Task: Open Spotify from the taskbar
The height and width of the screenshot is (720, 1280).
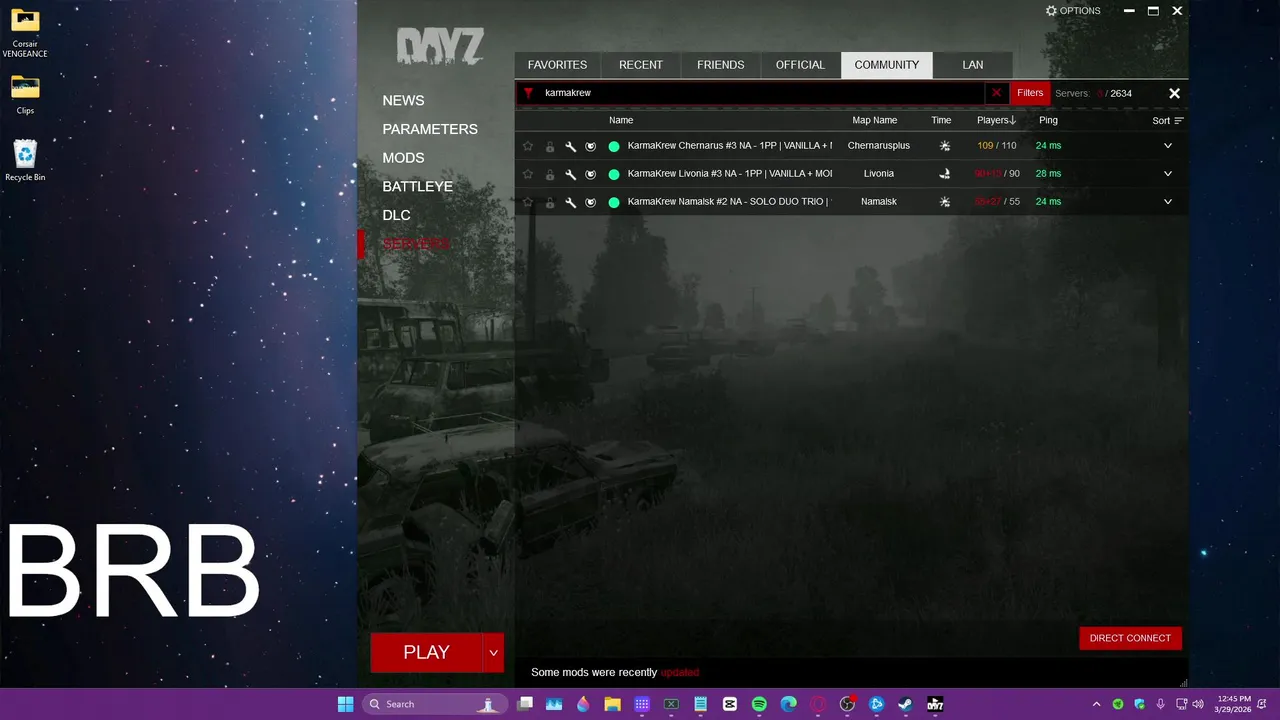Action: point(759,704)
